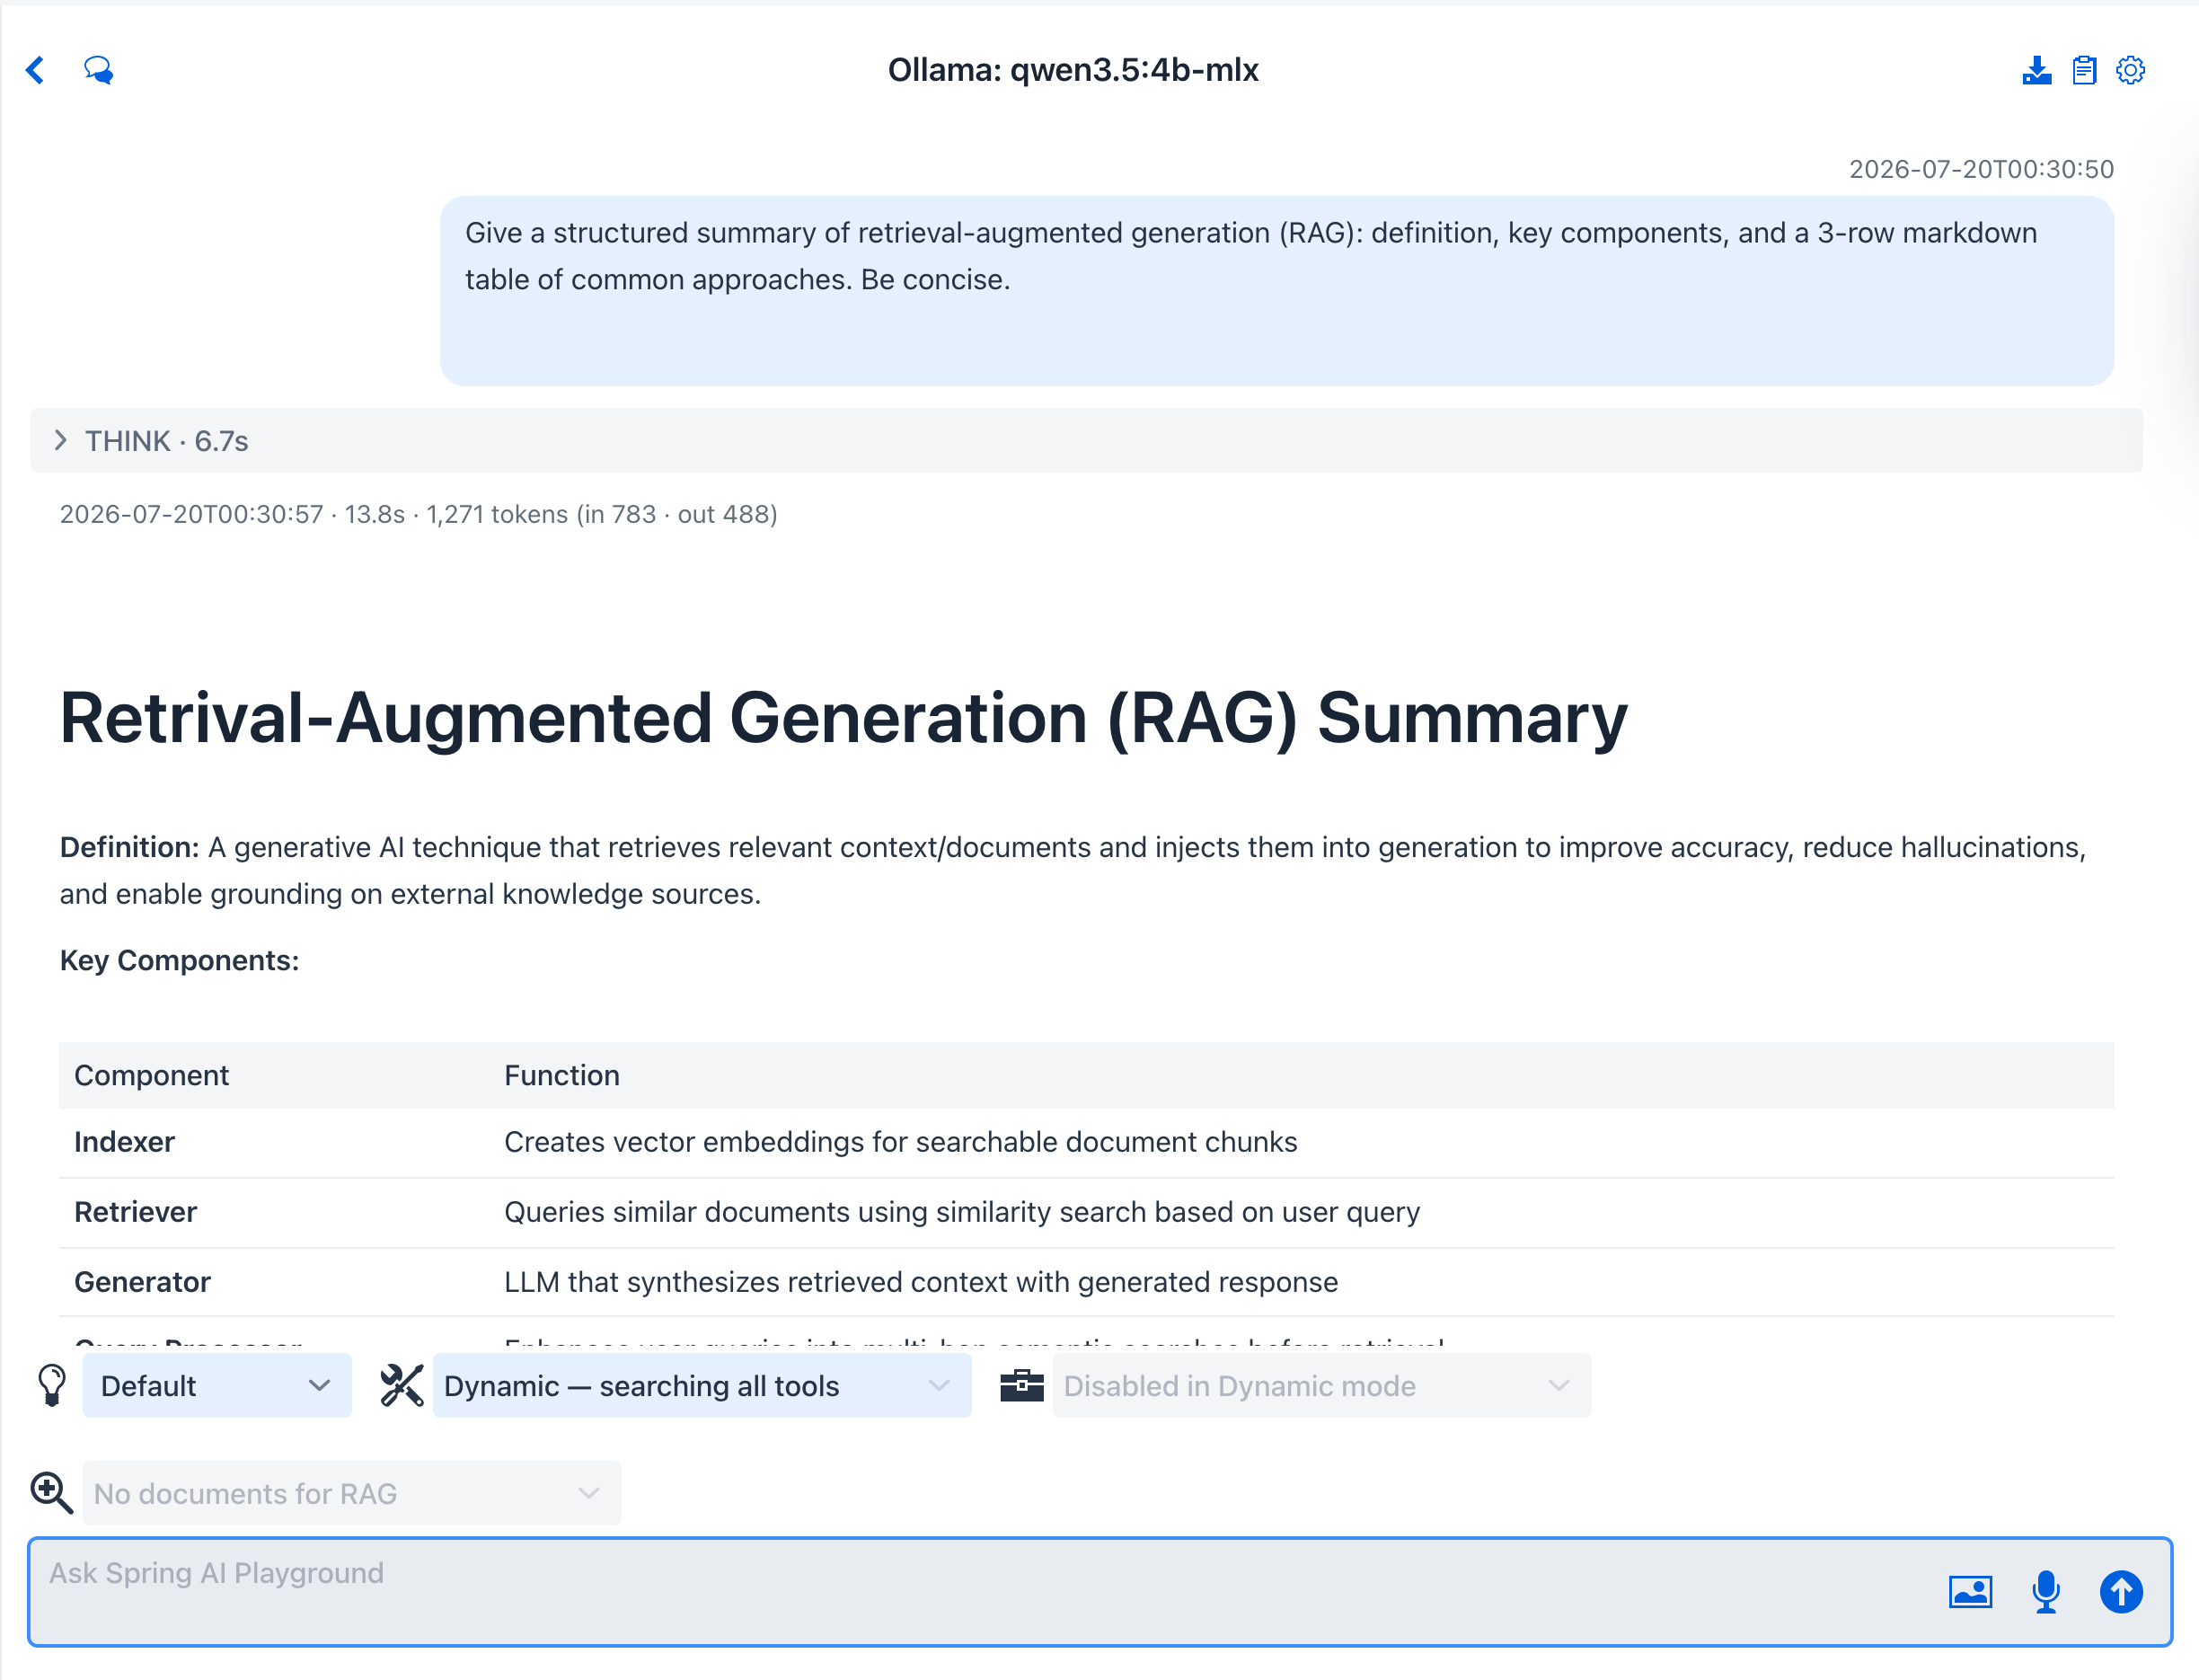Image resolution: width=2199 pixels, height=1680 pixels.
Task: Click the lightbulb icon beside Default
Action: point(51,1385)
